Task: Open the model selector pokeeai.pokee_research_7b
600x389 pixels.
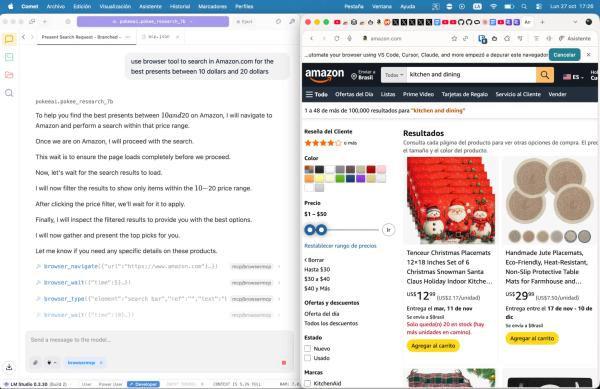Action: tap(153, 21)
